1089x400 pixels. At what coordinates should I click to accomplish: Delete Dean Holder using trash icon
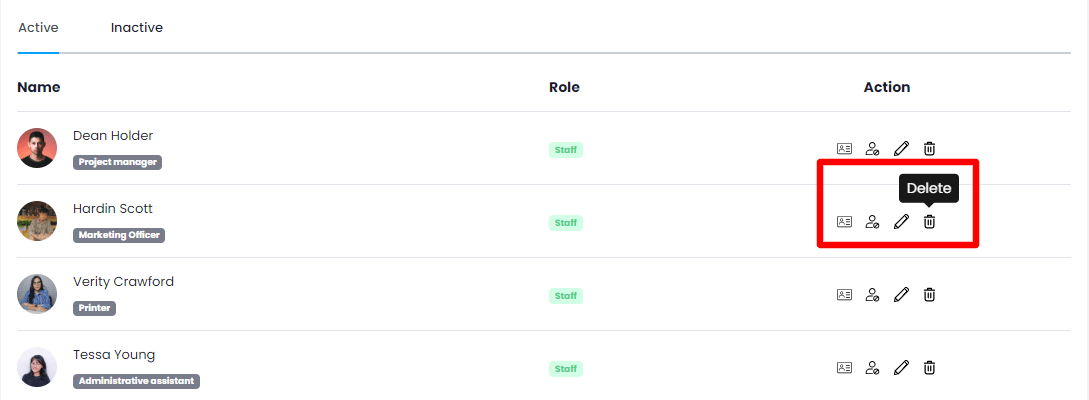[x=929, y=149]
